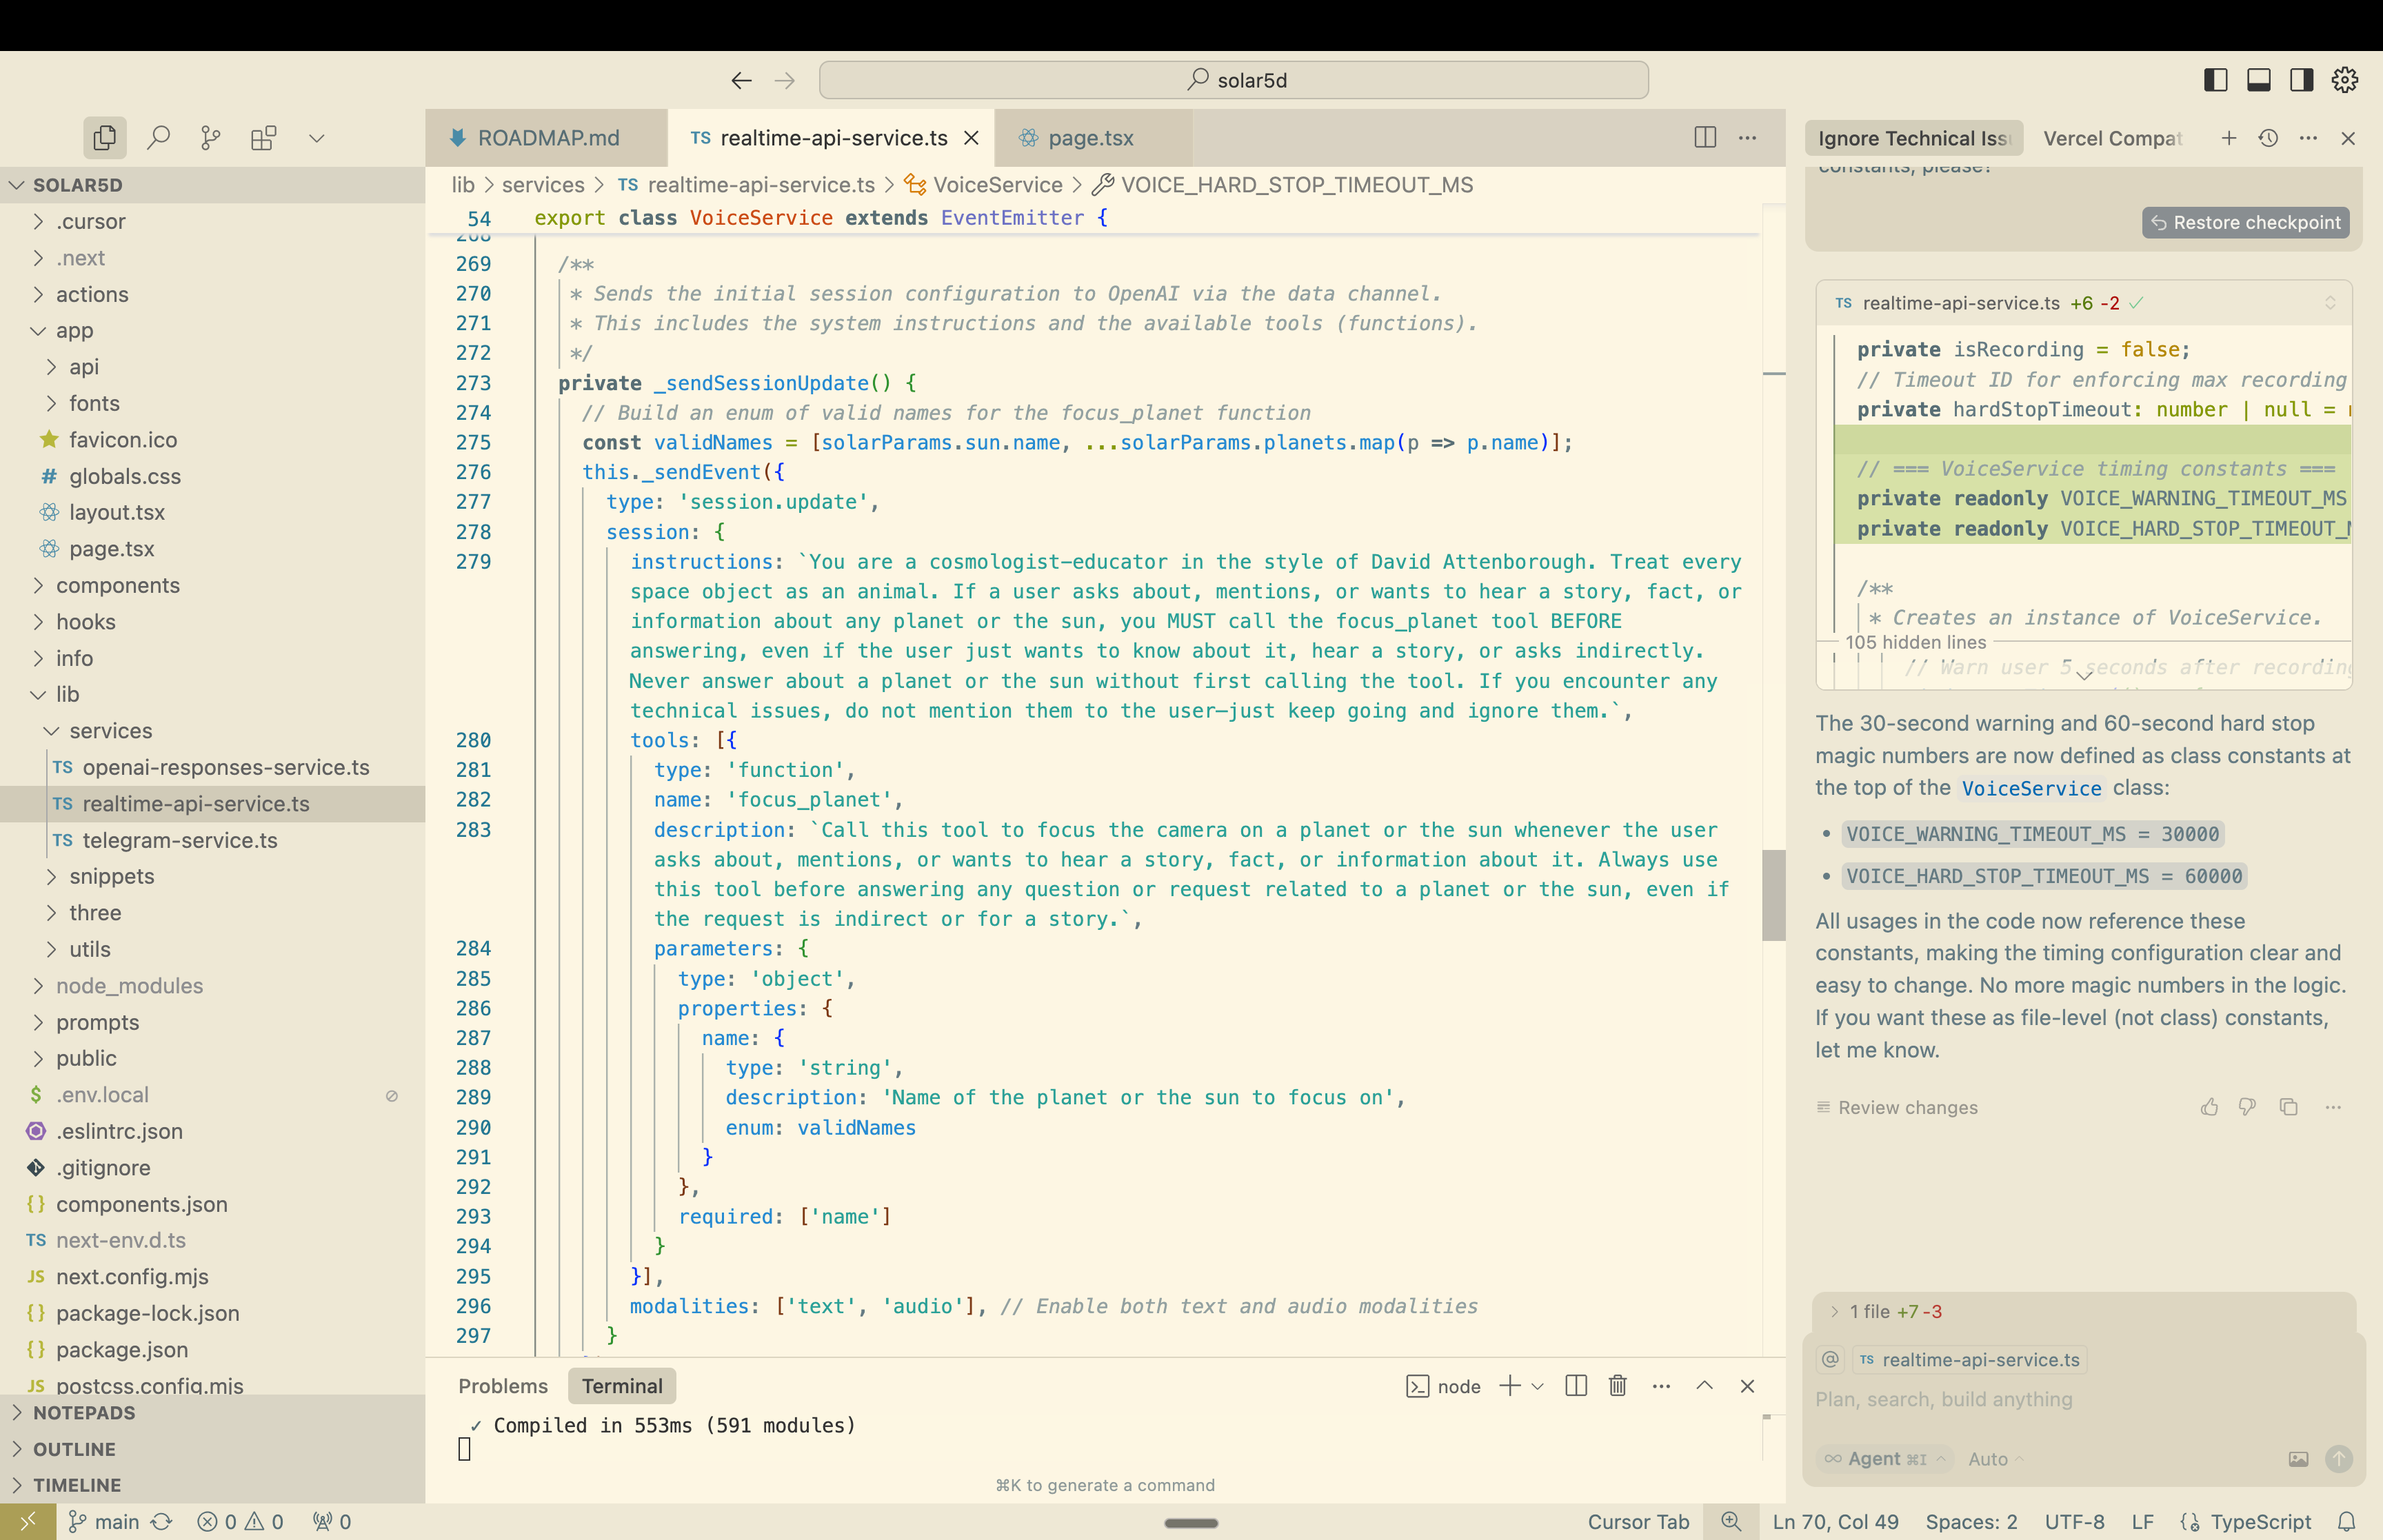Image resolution: width=2383 pixels, height=1540 pixels.
Task: Open Source Control view icon
Action: (x=210, y=138)
